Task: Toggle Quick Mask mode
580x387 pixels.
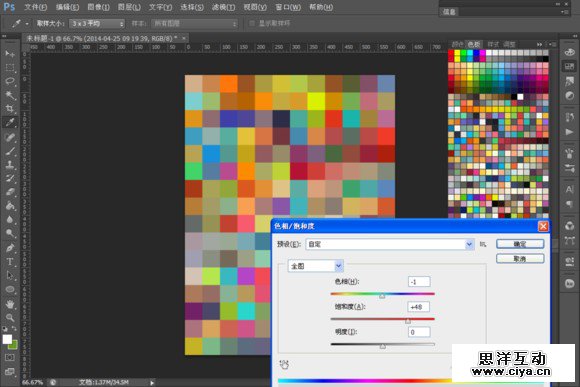Action: pos(10,357)
